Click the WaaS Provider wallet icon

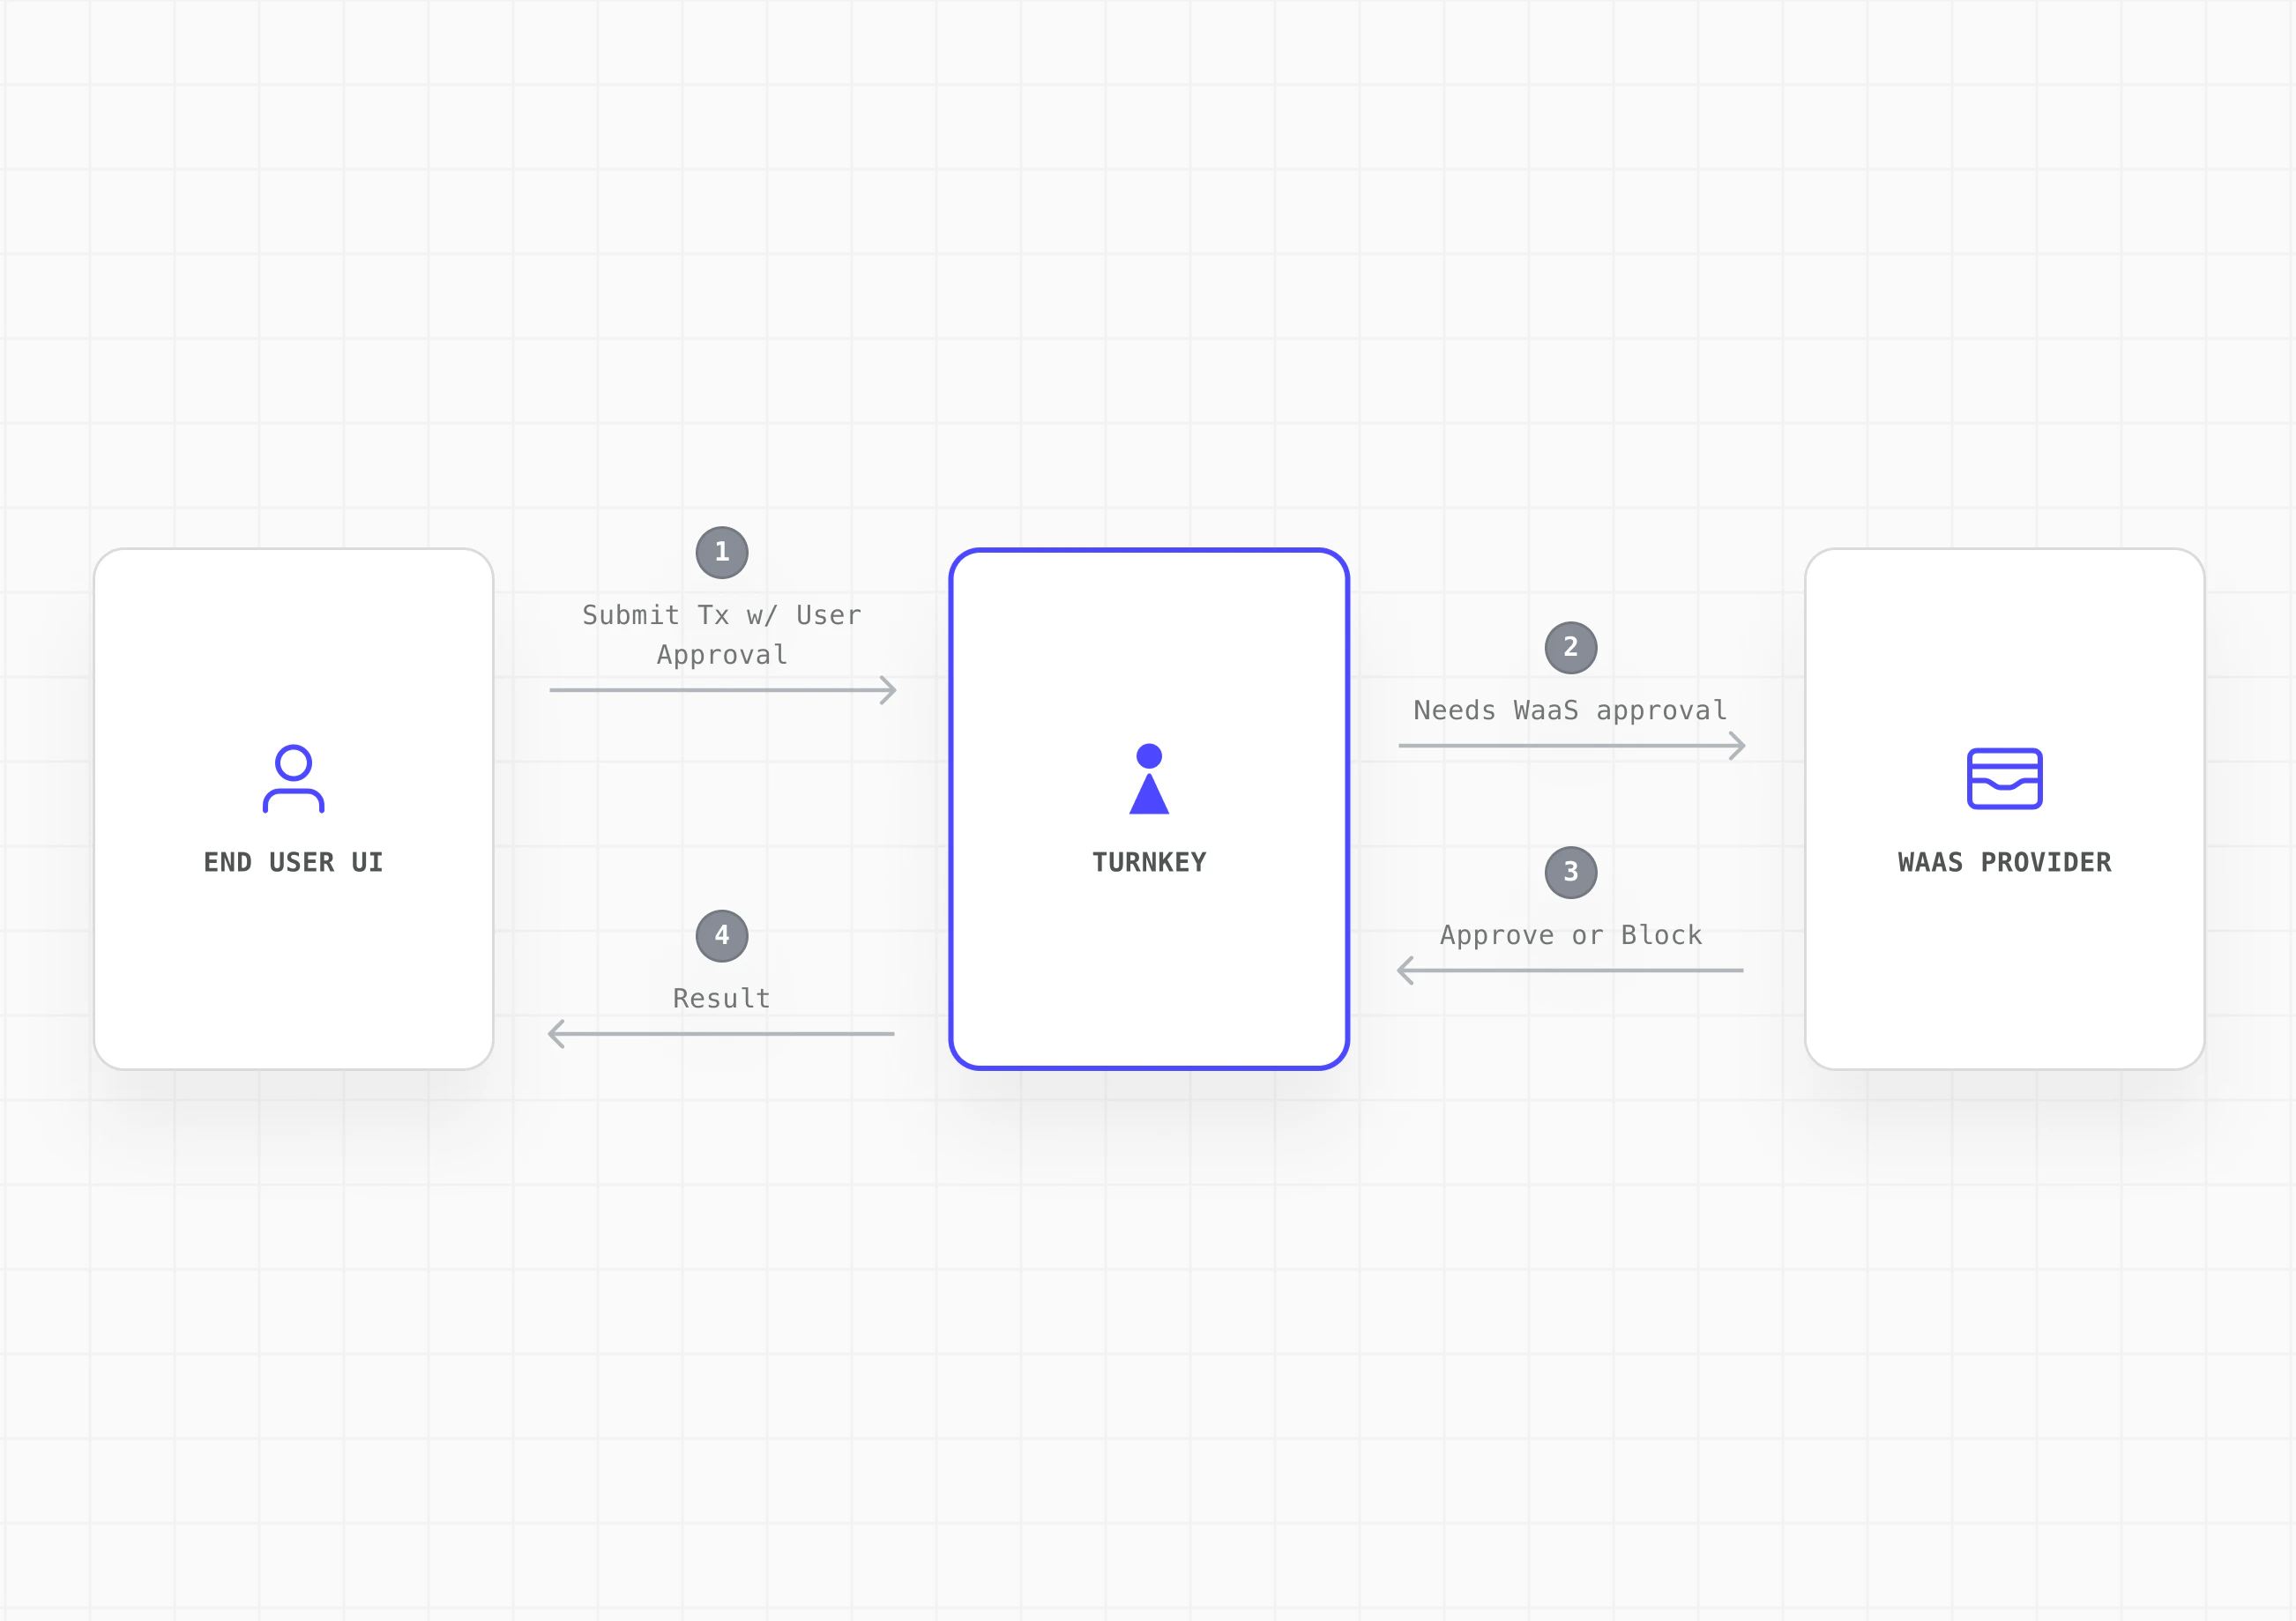pyautogui.click(x=2004, y=778)
